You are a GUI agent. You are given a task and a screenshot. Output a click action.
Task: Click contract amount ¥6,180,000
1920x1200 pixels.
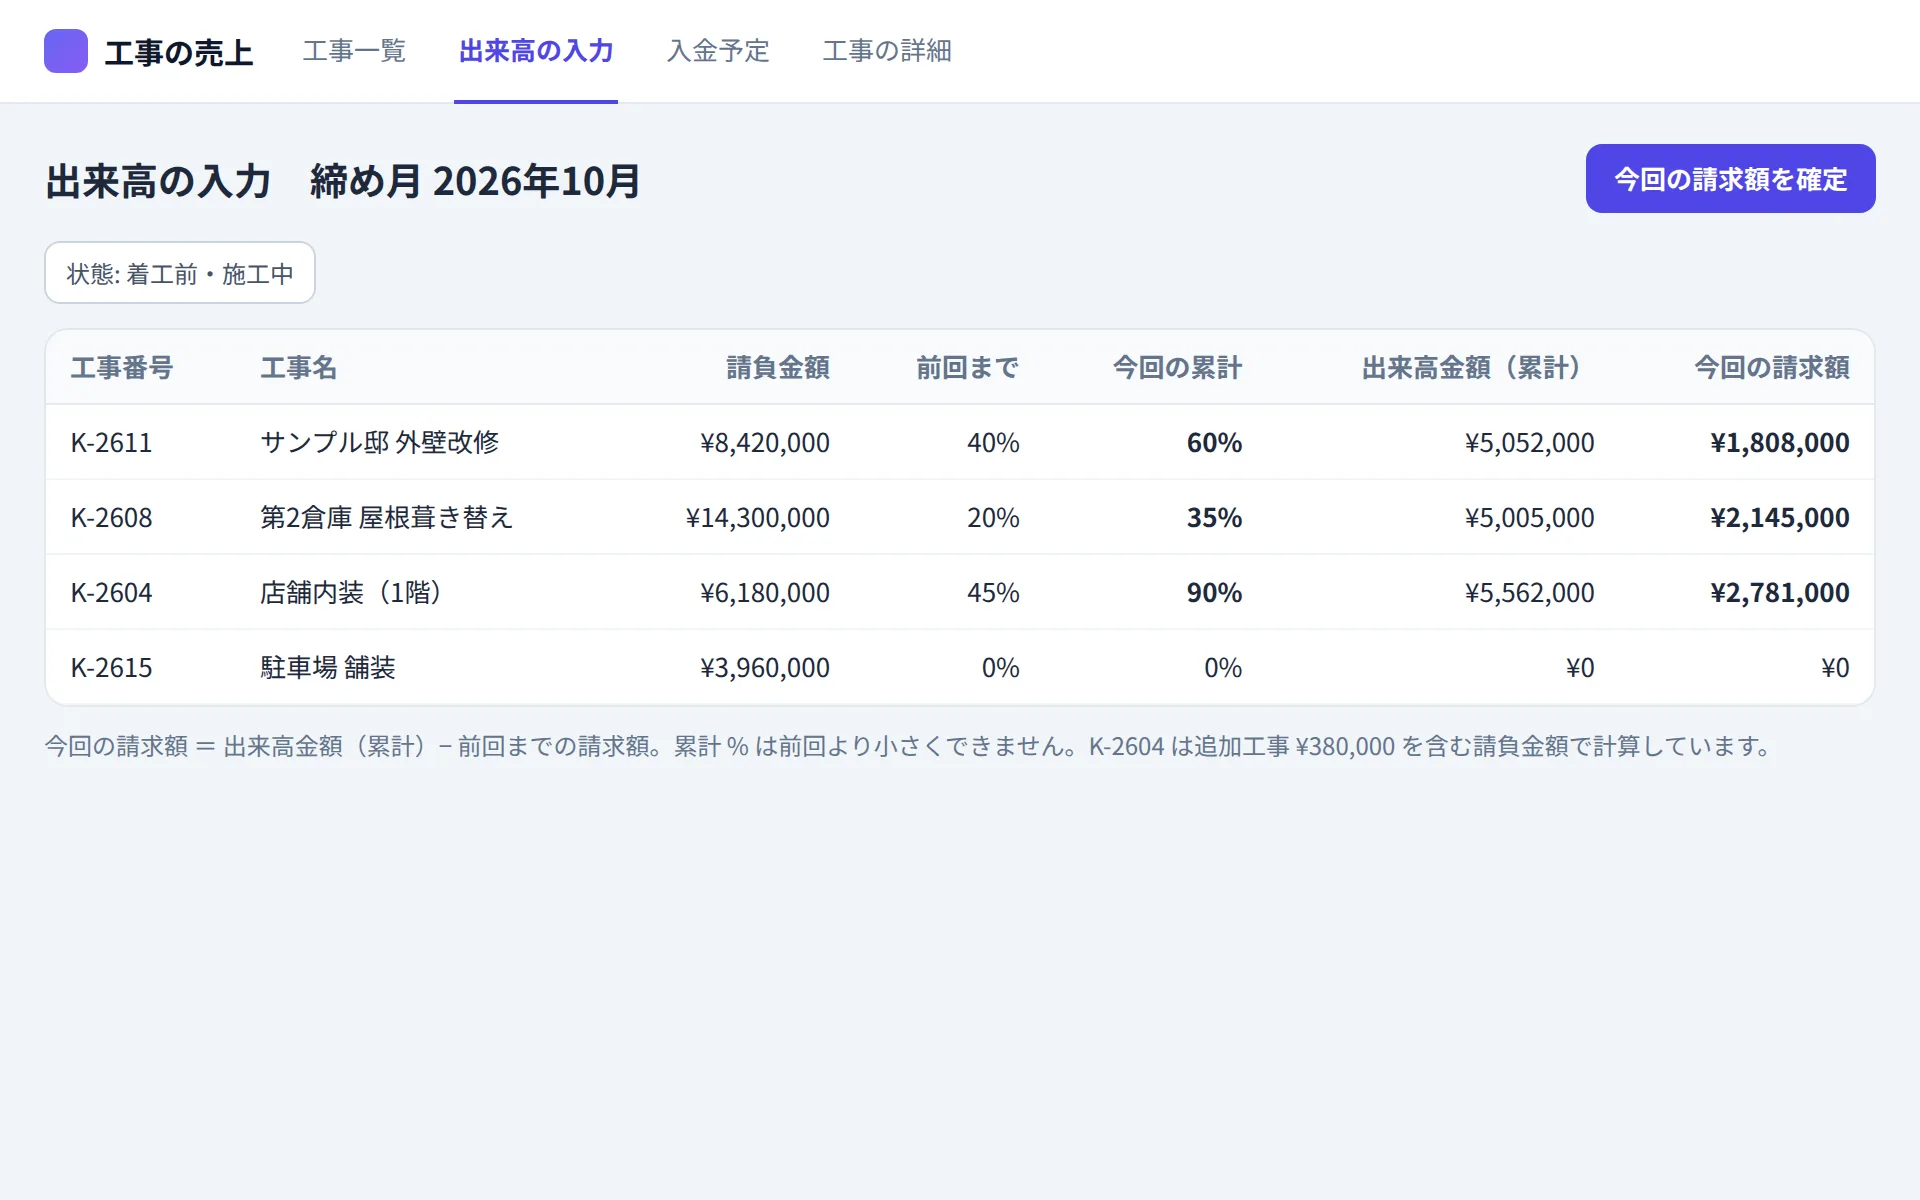(x=765, y=593)
